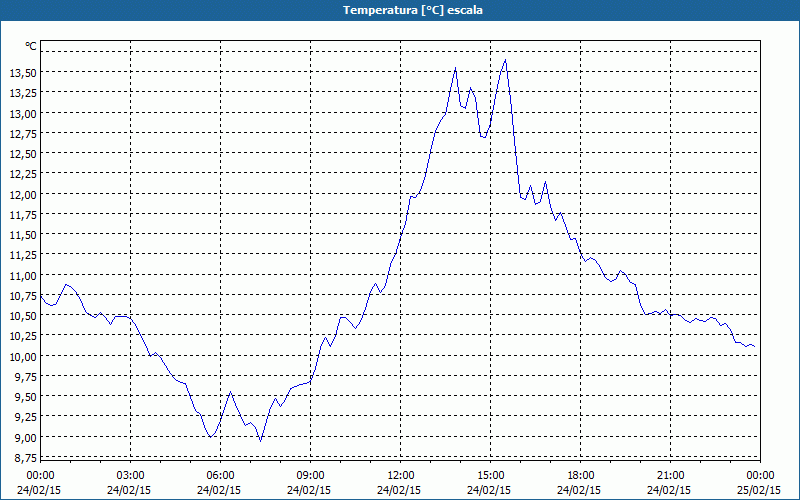
Task: Select the 09:00 time label
Action: click(310, 476)
